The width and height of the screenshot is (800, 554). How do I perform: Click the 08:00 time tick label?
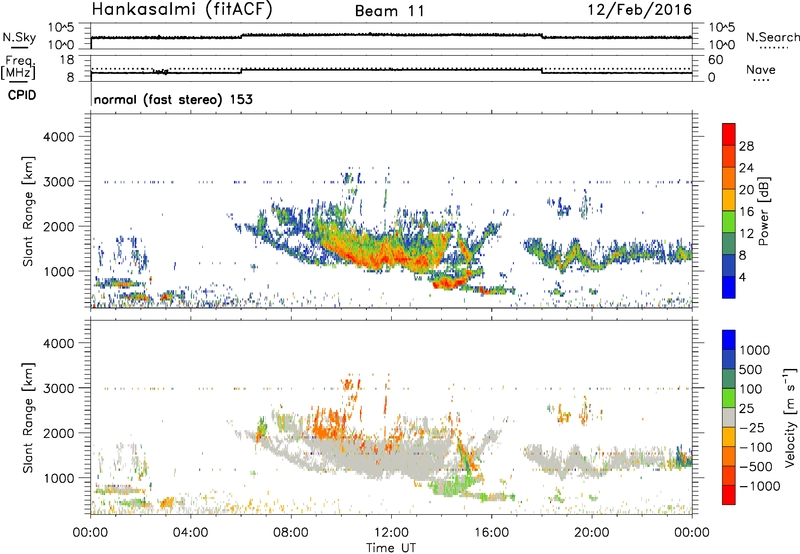291,533
